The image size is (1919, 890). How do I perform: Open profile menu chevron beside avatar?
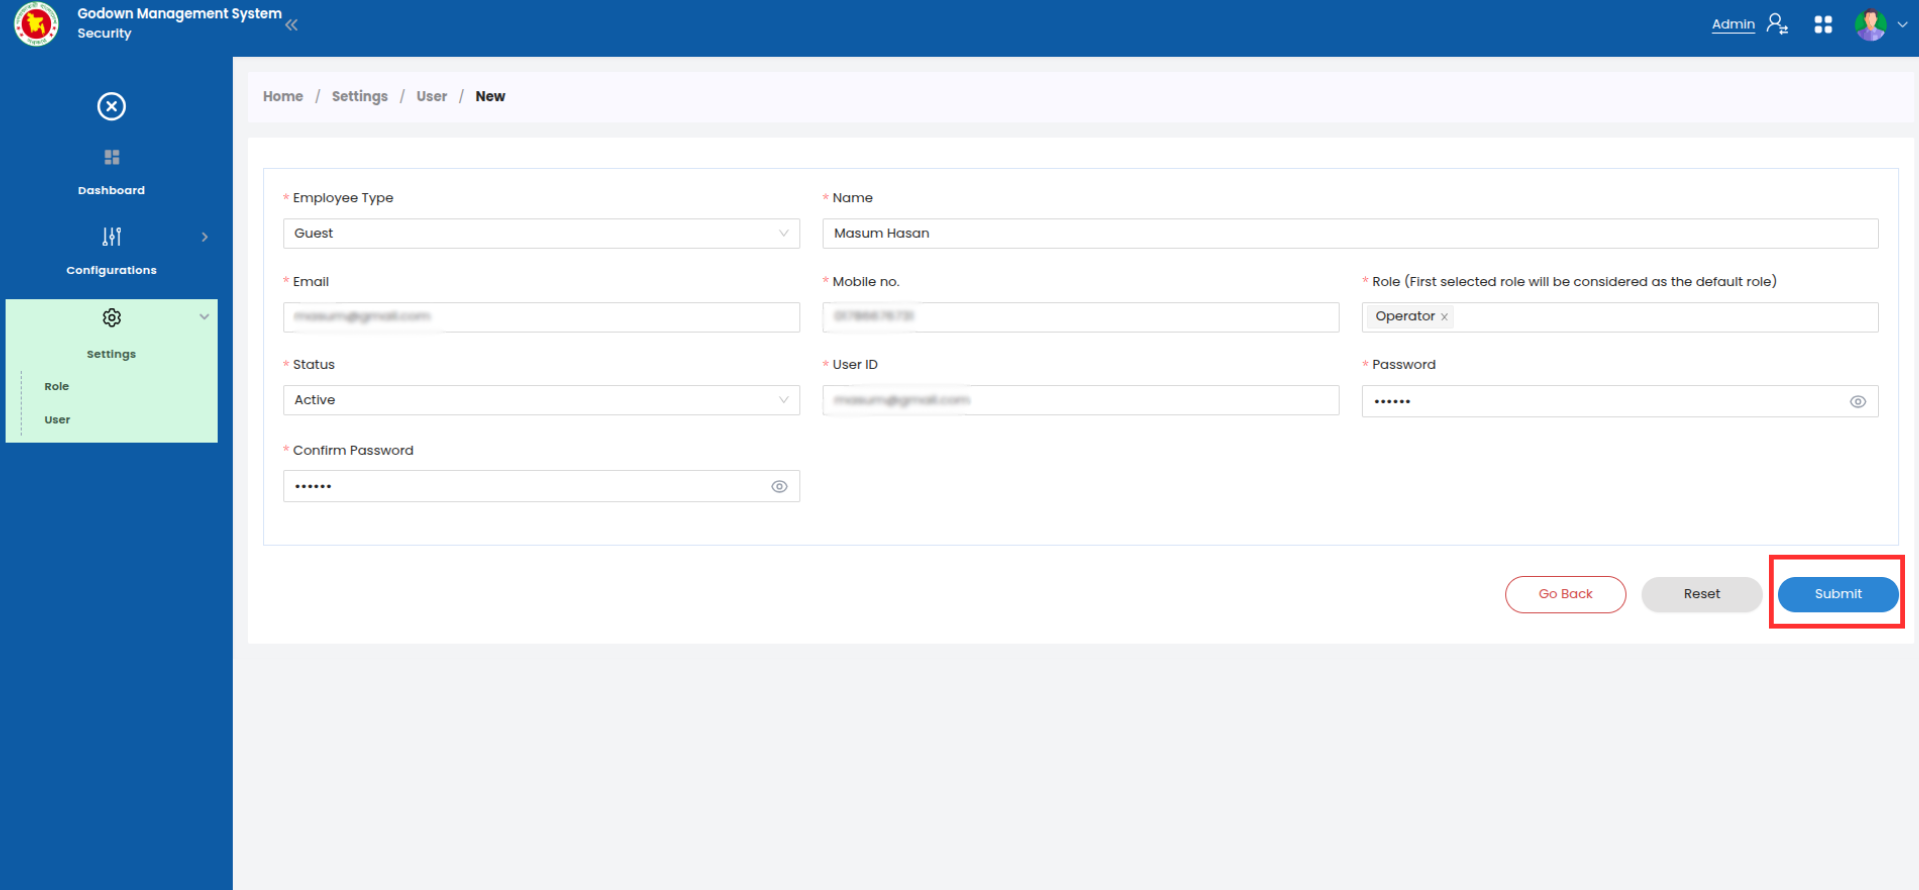pos(1902,25)
